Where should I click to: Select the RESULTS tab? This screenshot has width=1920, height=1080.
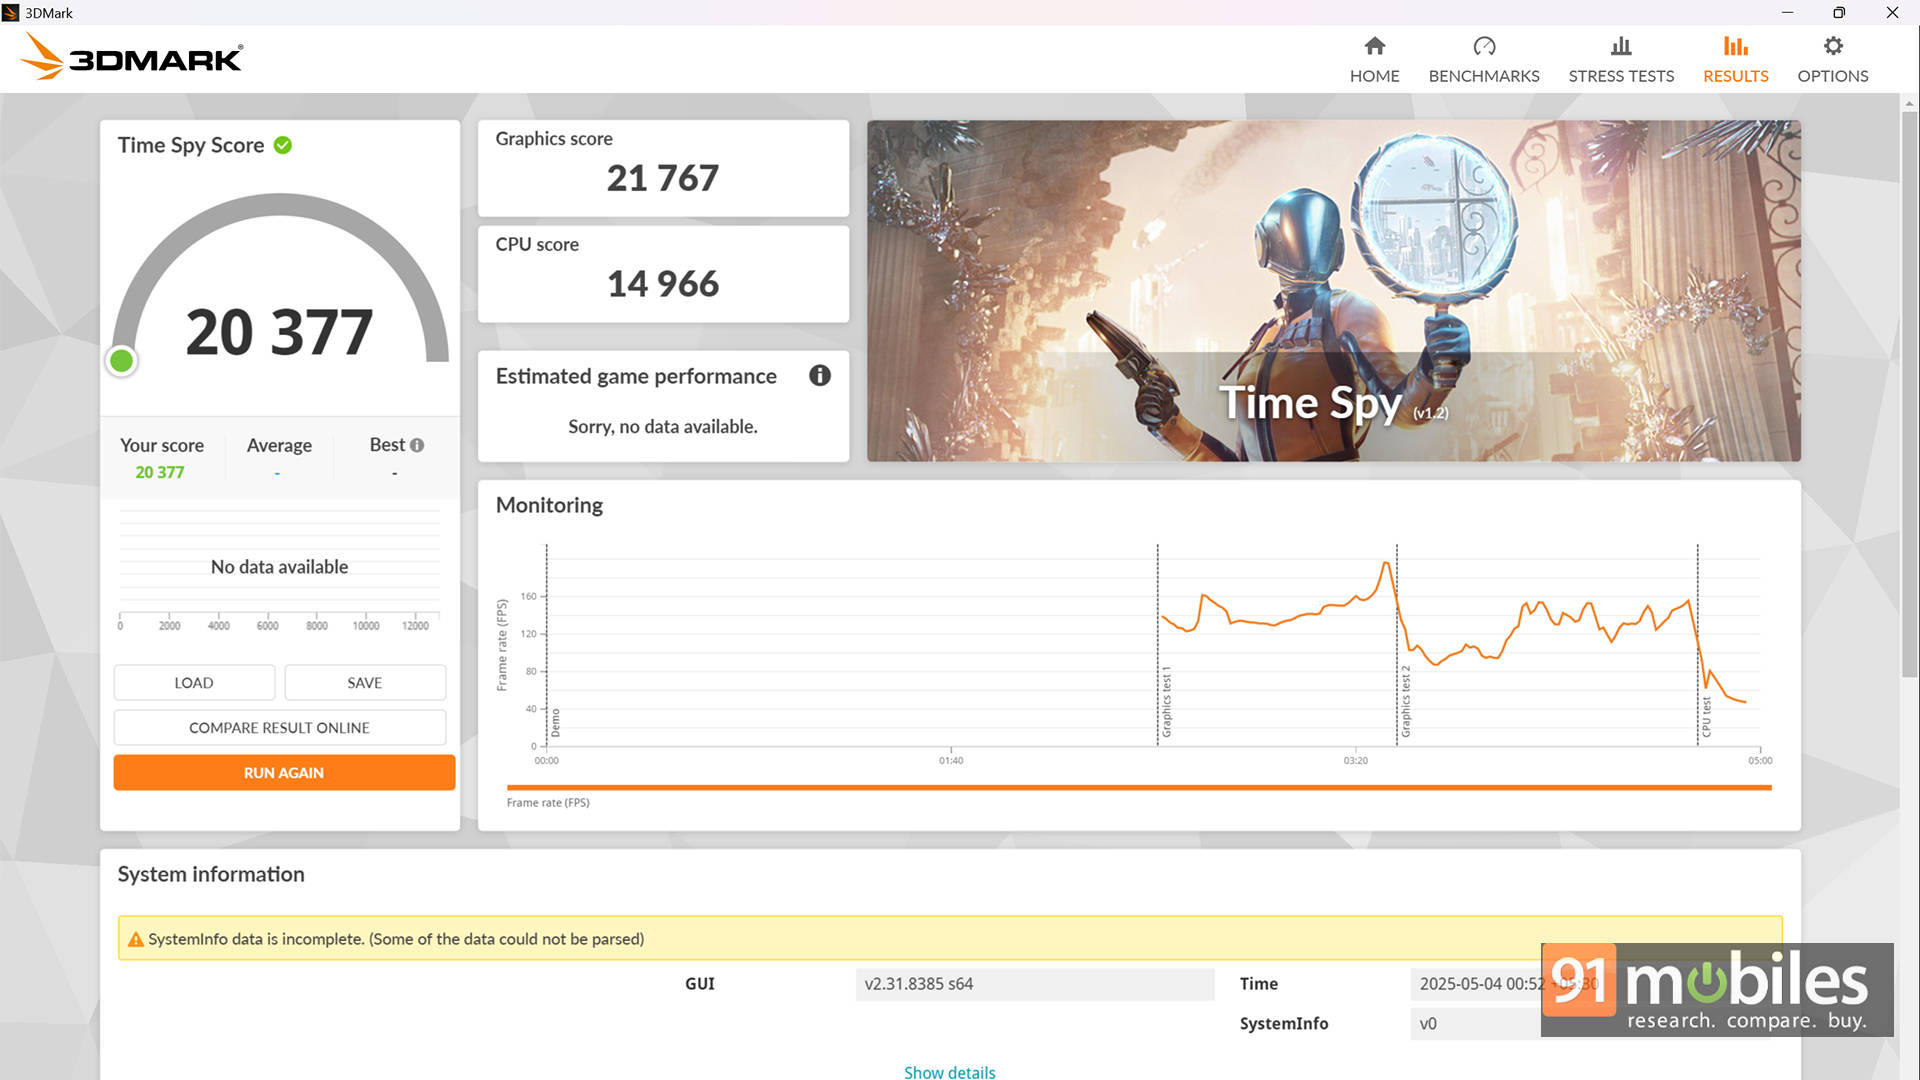1735,60
